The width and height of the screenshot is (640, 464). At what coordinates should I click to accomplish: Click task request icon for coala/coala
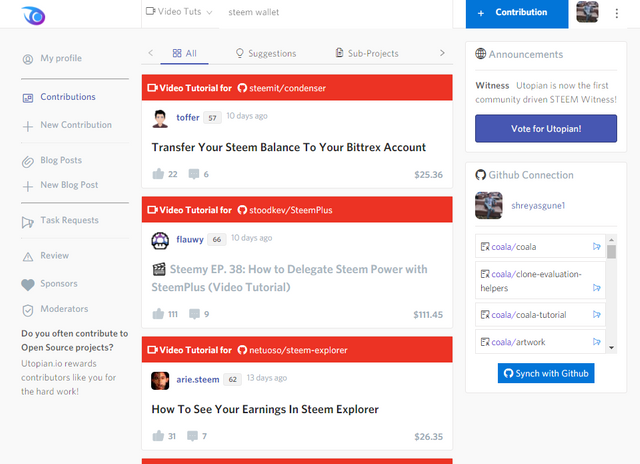(596, 246)
